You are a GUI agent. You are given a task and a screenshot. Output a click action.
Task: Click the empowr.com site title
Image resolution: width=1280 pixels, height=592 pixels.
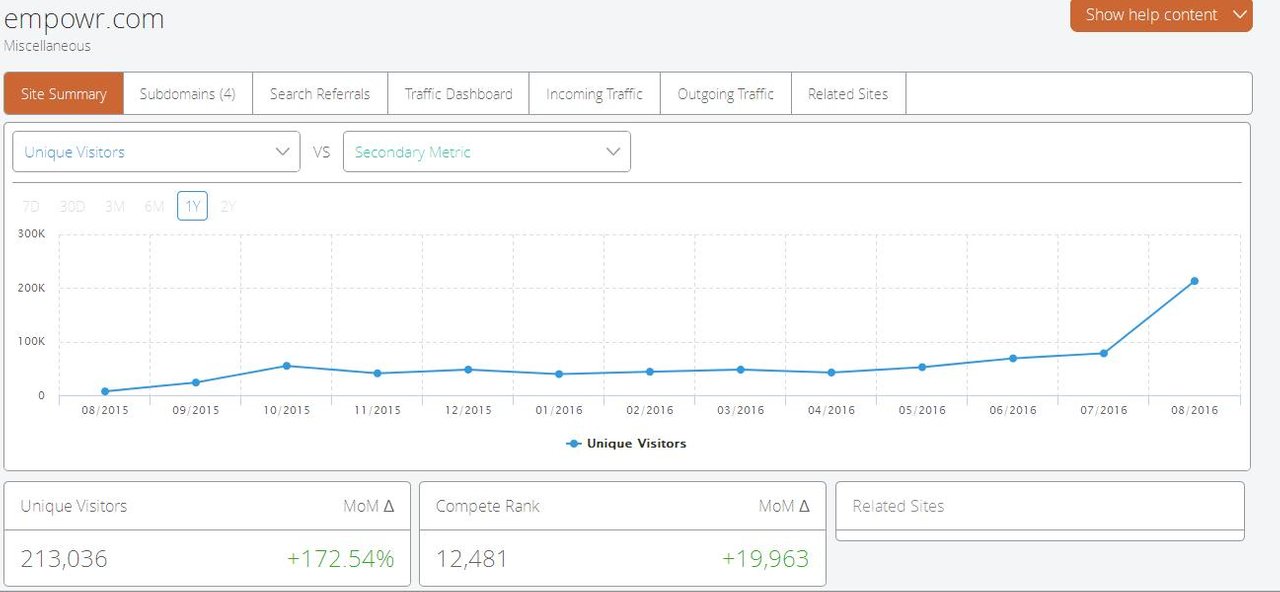click(84, 19)
